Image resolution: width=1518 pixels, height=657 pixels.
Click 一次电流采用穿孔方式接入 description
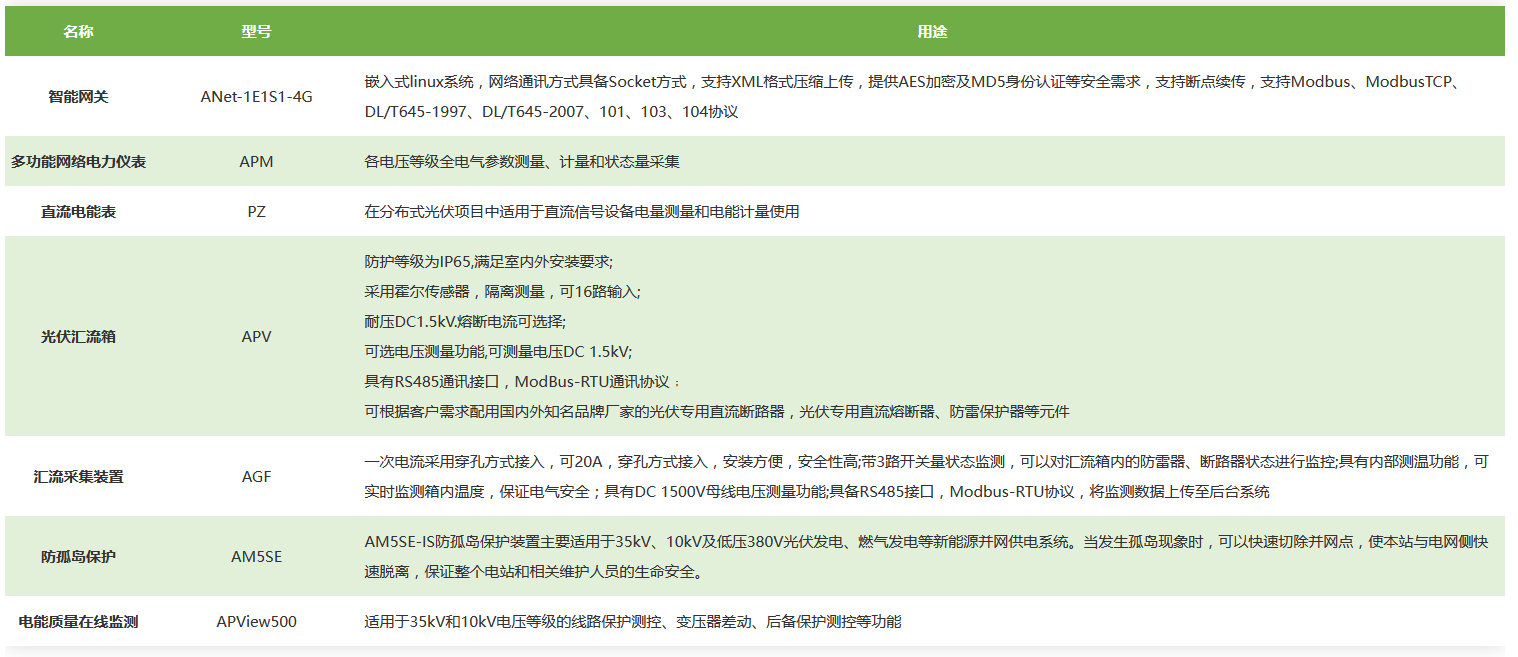pyautogui.click(x=927, y=477)
